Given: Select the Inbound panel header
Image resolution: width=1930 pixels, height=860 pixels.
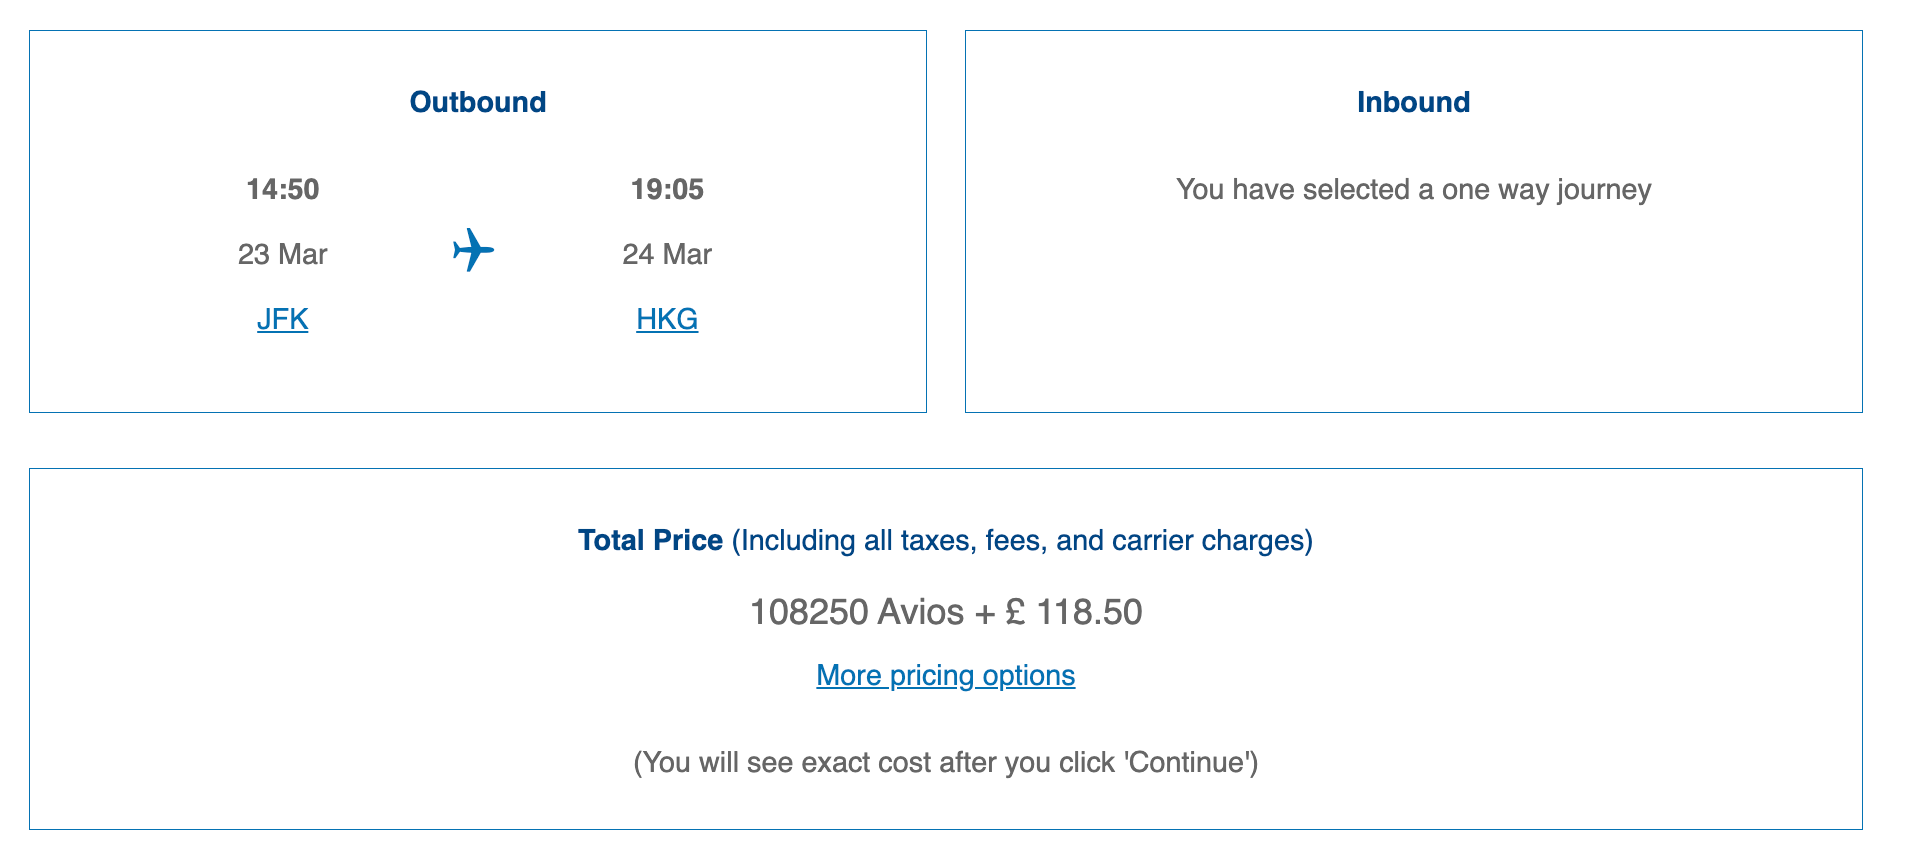Looking at the screenshot, I should 1413,101.
